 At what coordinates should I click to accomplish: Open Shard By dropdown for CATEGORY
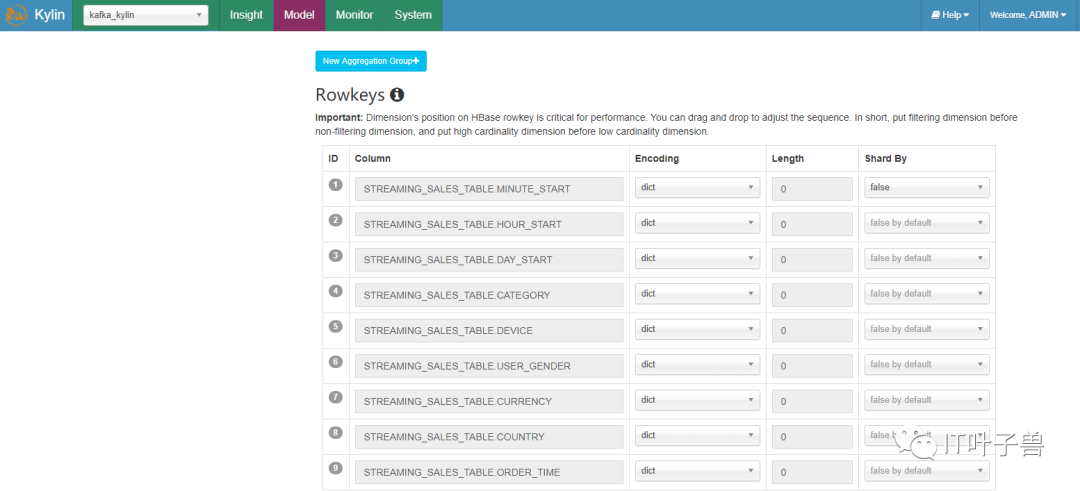click(927, 294)
